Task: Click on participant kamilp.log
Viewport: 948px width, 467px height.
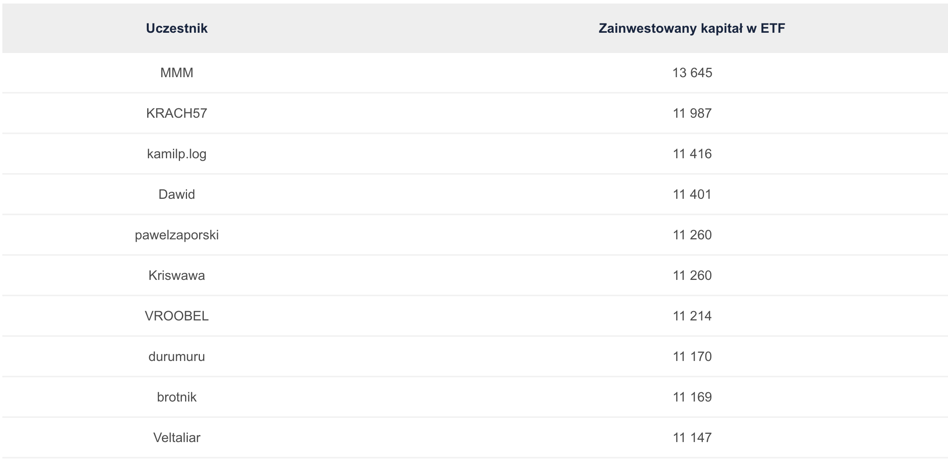Action: pyautogui.click(x=176, y=154)
